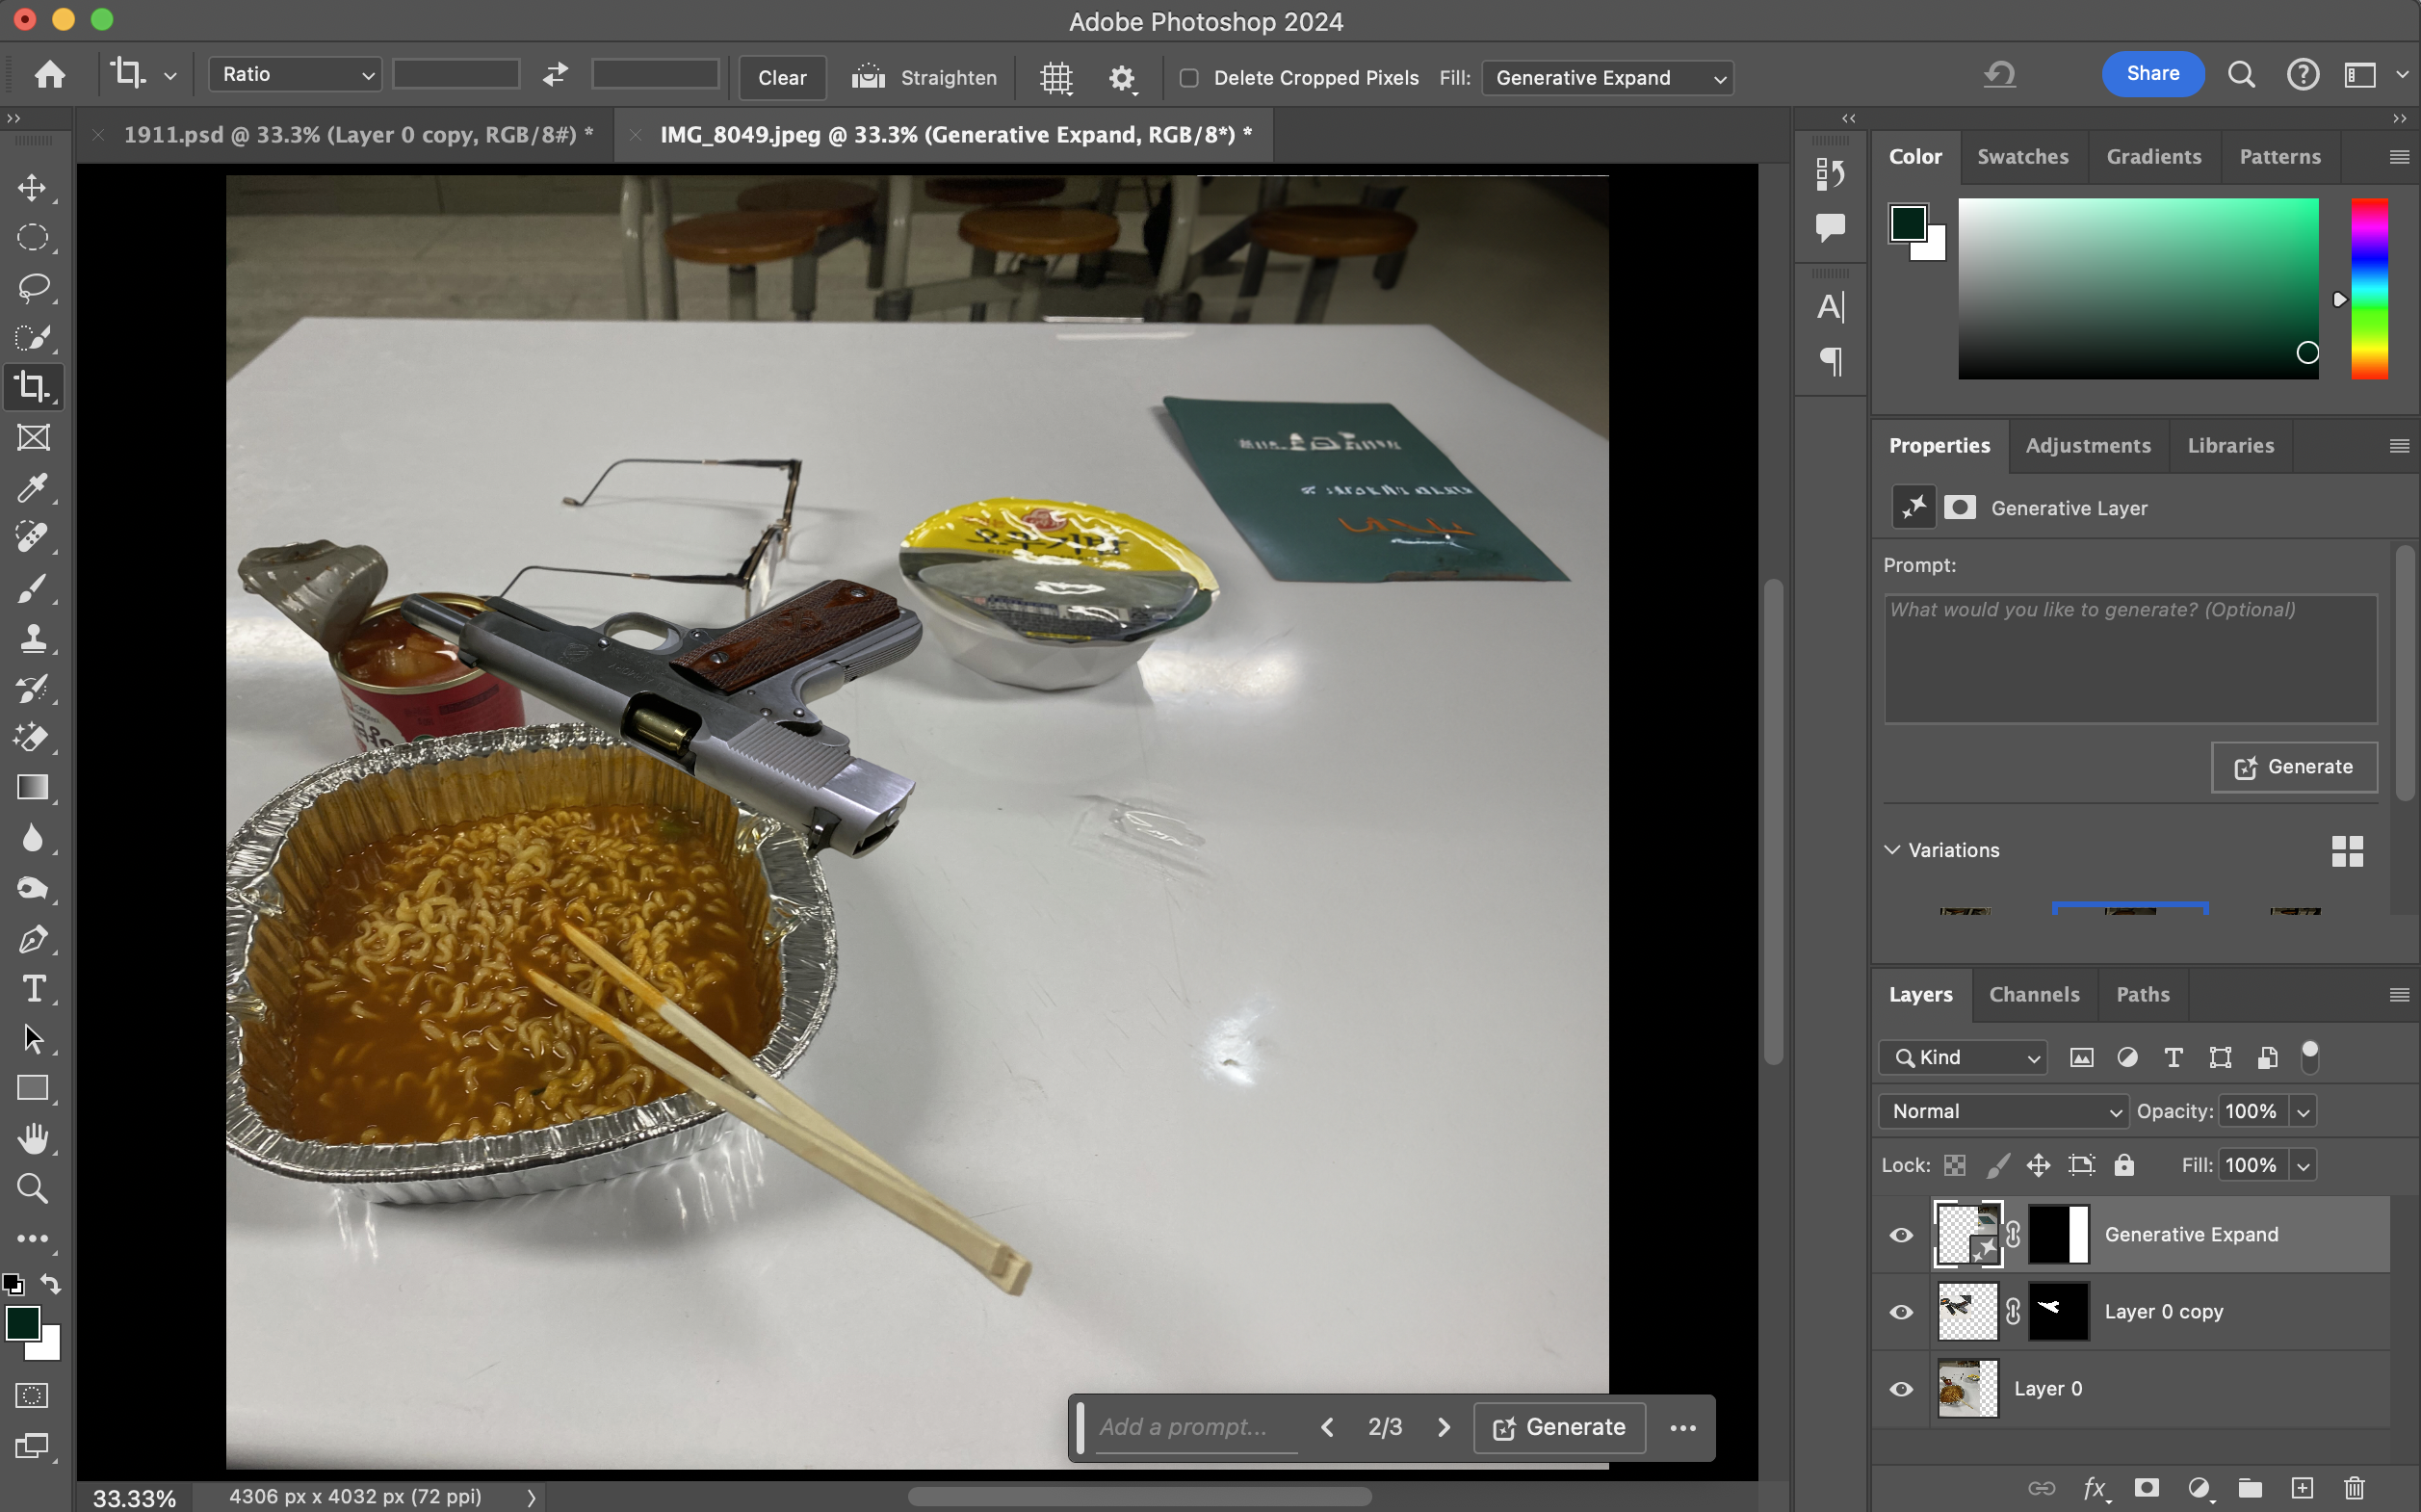Viewport: 2421px width, 1512px height.
Task: Create a new layer with the plus icon
Action: [2302, 1488]
